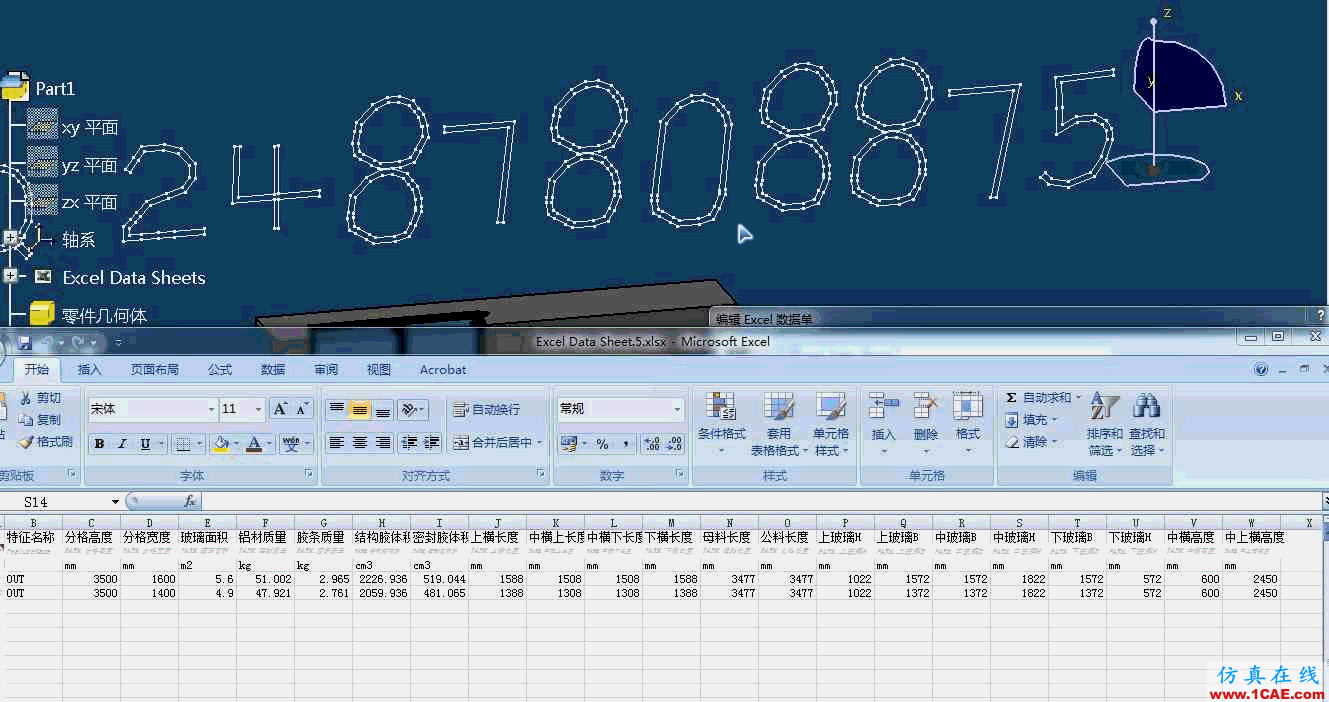Click the Excel Help question mark icon
Image resolution: width=1329 pixels, height=702 pixels.
coord(1261,369)
